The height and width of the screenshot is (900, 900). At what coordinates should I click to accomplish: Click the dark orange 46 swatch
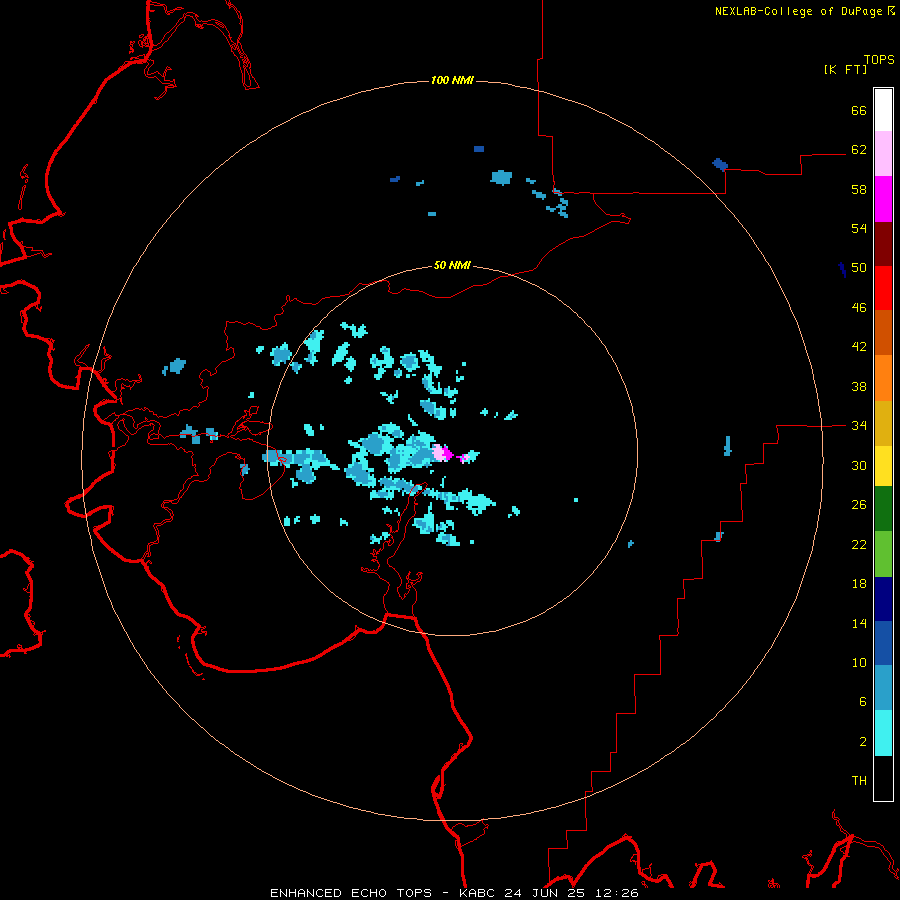(x=883, y=332)
